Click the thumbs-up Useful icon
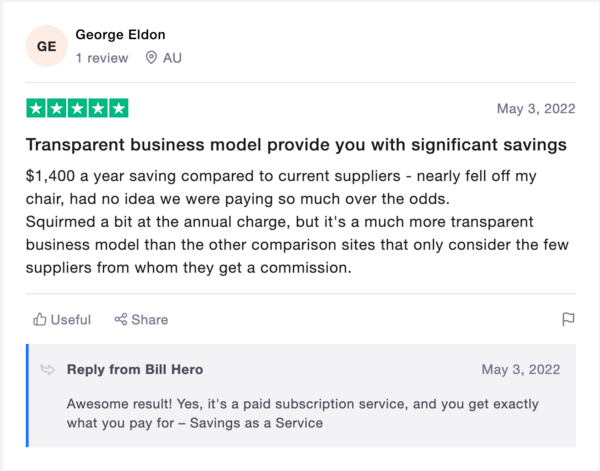Screen dimensions: 600x471 40,320
